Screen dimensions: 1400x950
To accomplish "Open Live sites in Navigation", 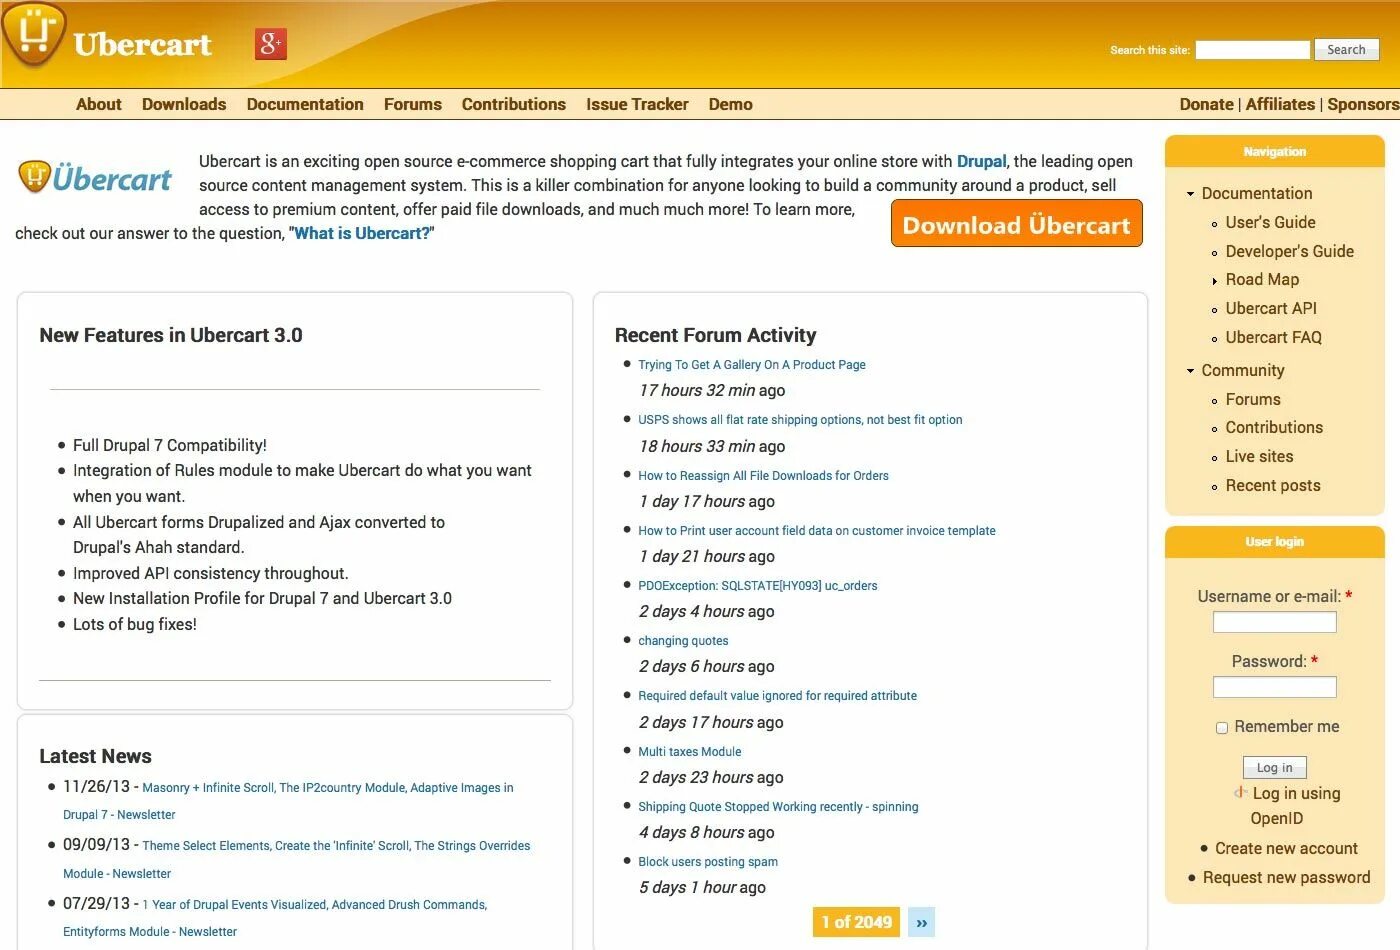I will (1260, 456).
